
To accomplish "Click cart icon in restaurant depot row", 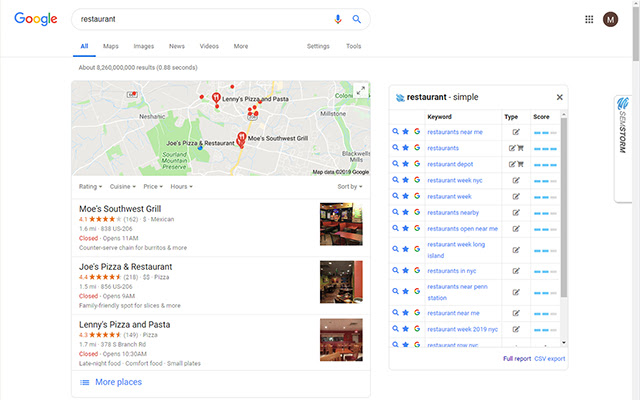I will click(520, 164).
